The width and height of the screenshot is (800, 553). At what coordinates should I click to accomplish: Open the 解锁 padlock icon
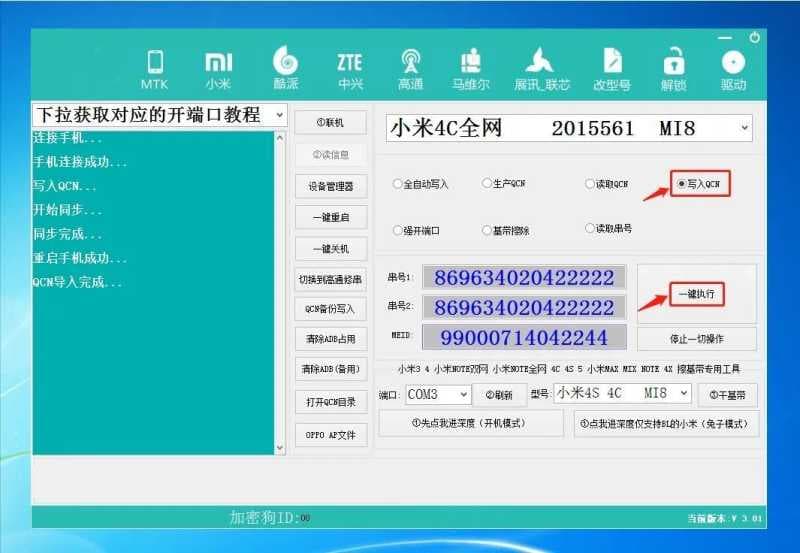click(x=673, y=69)
